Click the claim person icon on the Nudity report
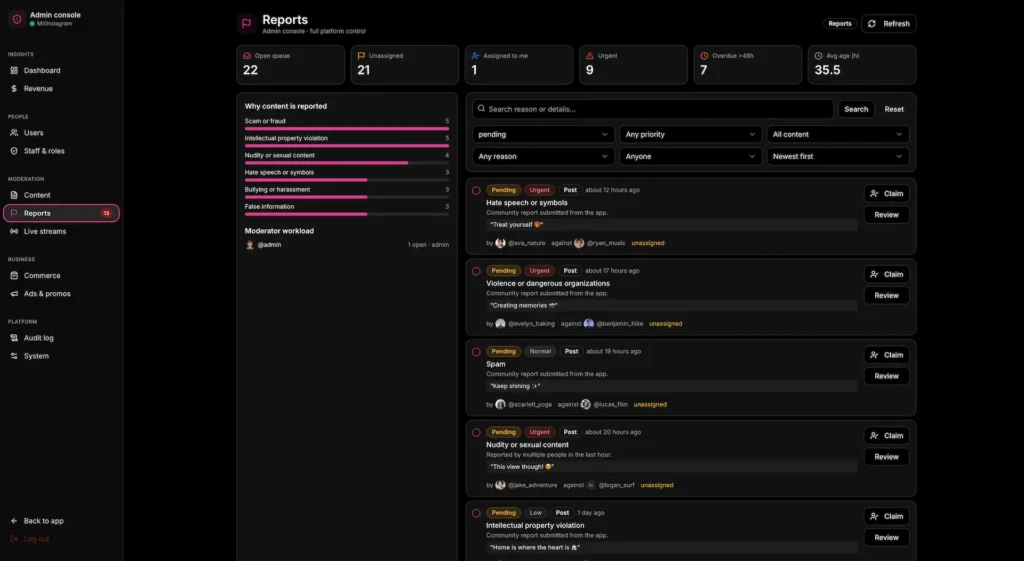Viewport: 1024px width, 561px height. pos(874,436)
